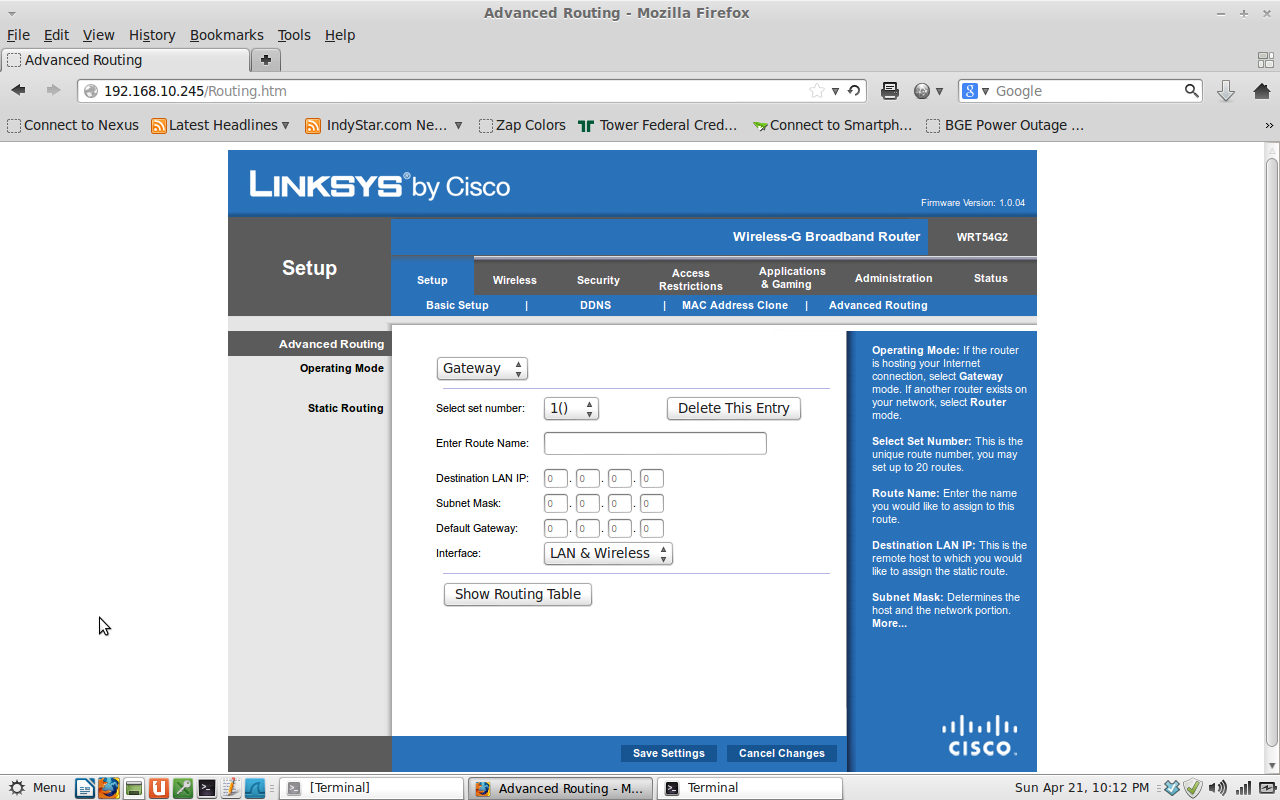Image resolution: width=1280 pixels, height=800 pixels.
Task: Reload the page using the refresh icon
Action: (x=854, y=91)
